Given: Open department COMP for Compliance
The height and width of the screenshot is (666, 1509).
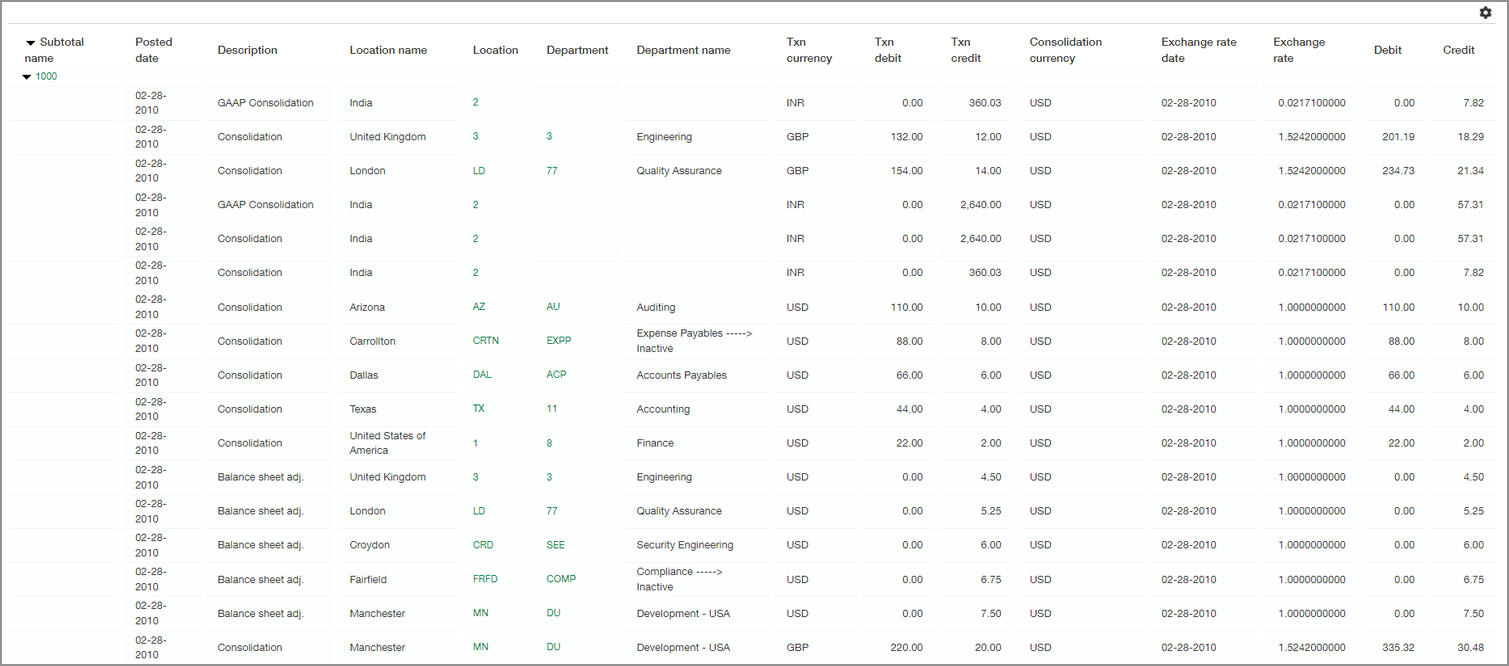Looking at the screenshot, I should pyautogui.click(x=560, y=578).
